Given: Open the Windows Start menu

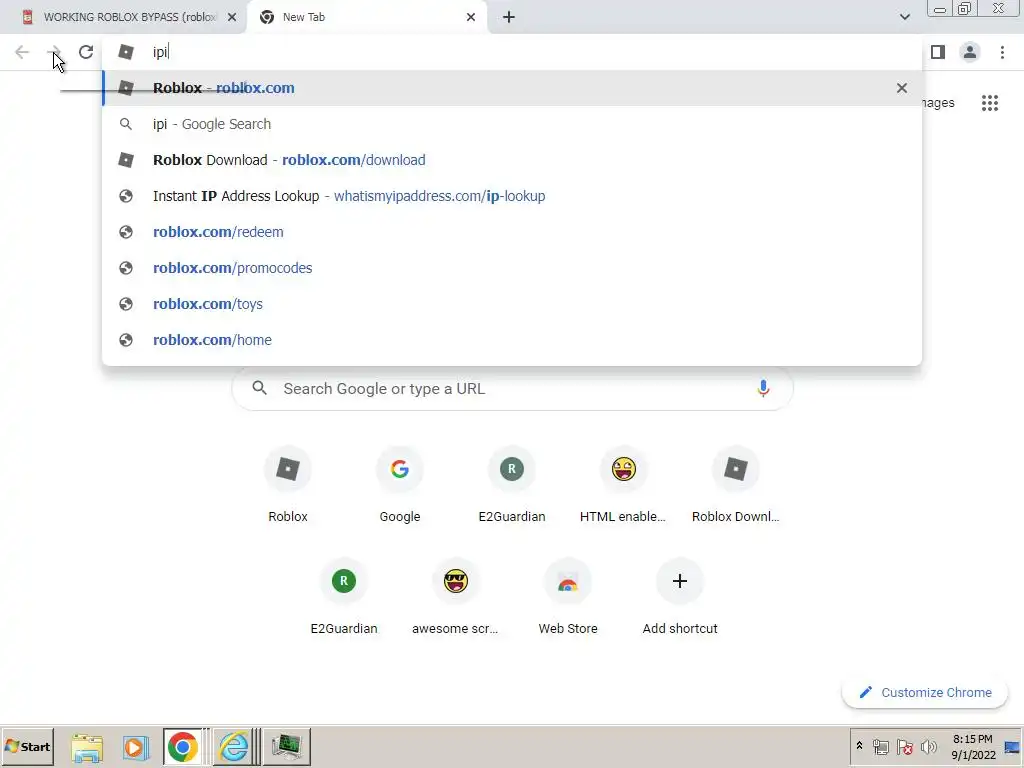Looking at the screenshot, I should 27,746.
